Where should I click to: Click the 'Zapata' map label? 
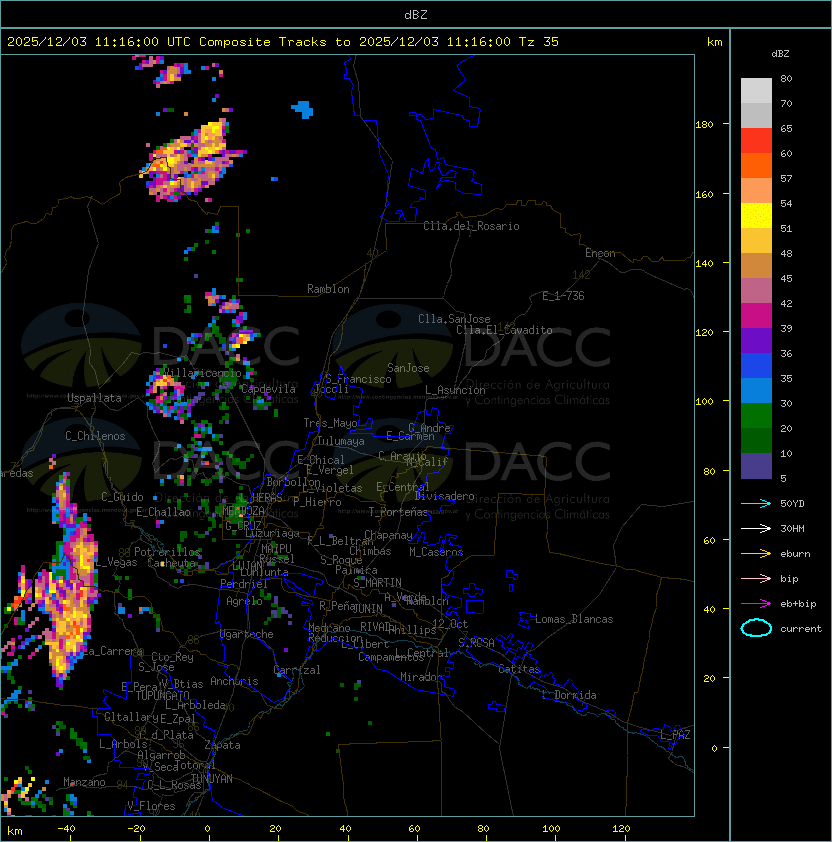tap(222, 745)
